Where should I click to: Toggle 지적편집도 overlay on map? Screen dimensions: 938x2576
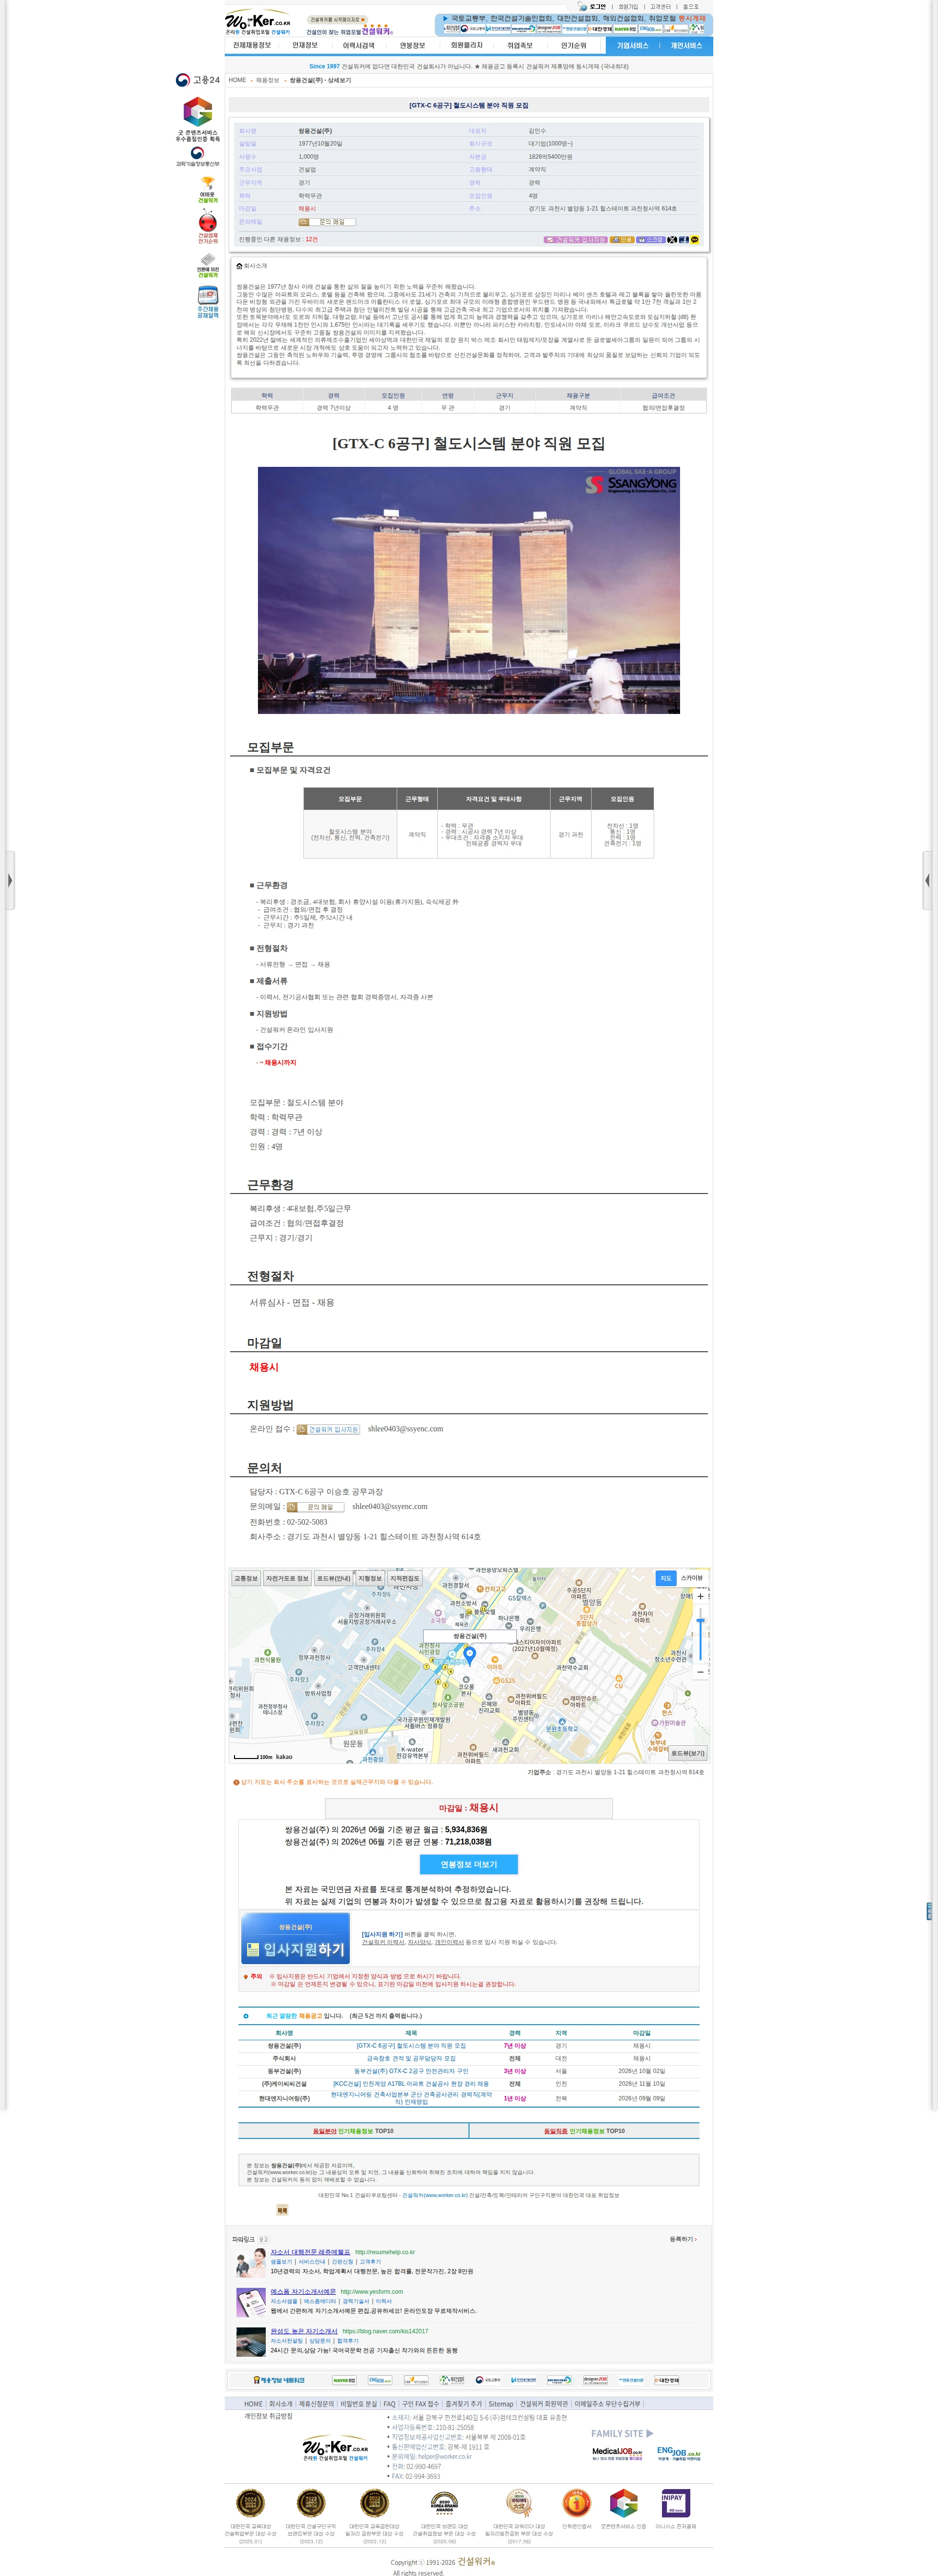tap(405, 1578)
